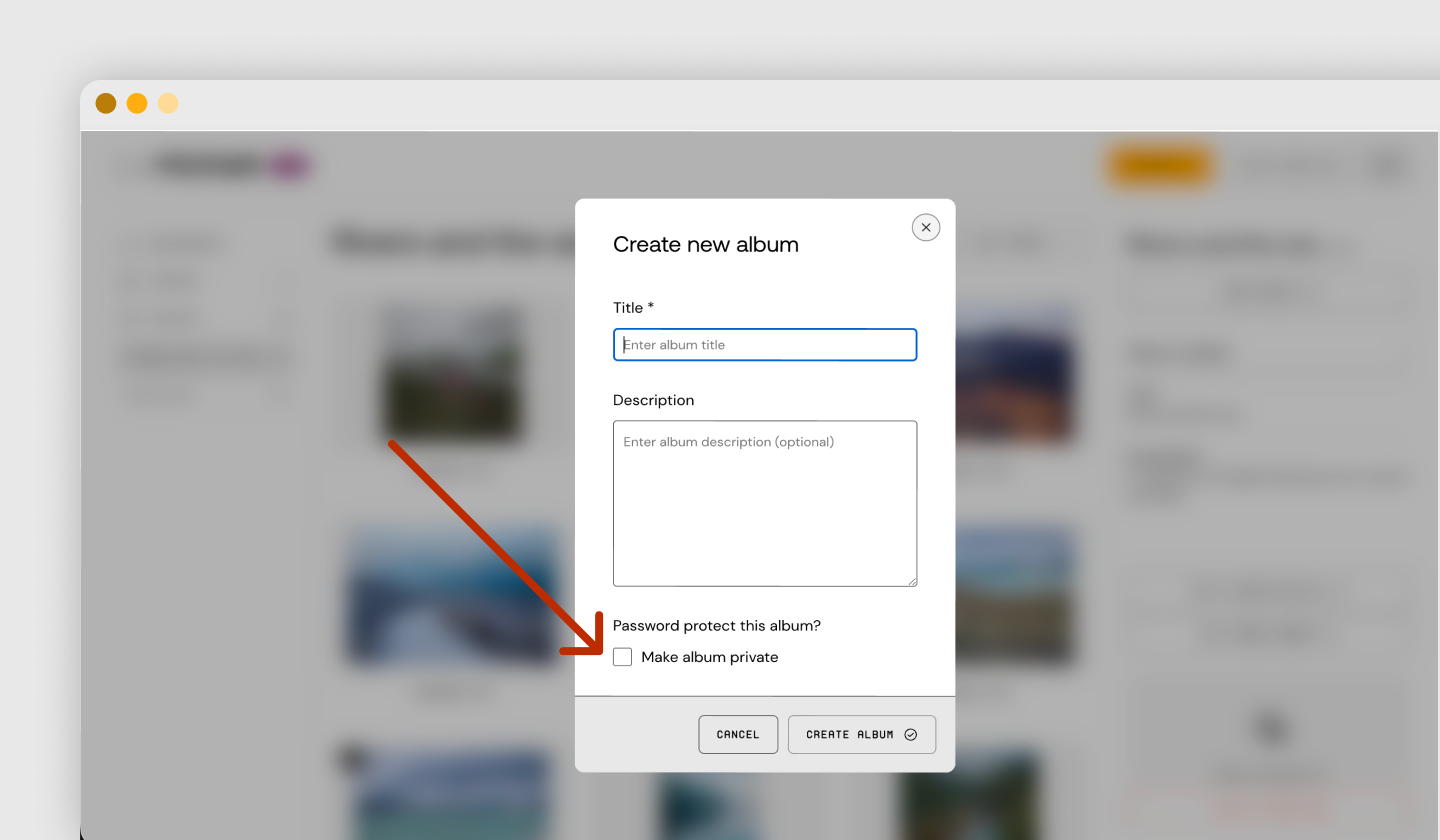Viewport: 1440px width, 840px height.
Task: Grab the Description box resize handle
Action: pos(911,580)
